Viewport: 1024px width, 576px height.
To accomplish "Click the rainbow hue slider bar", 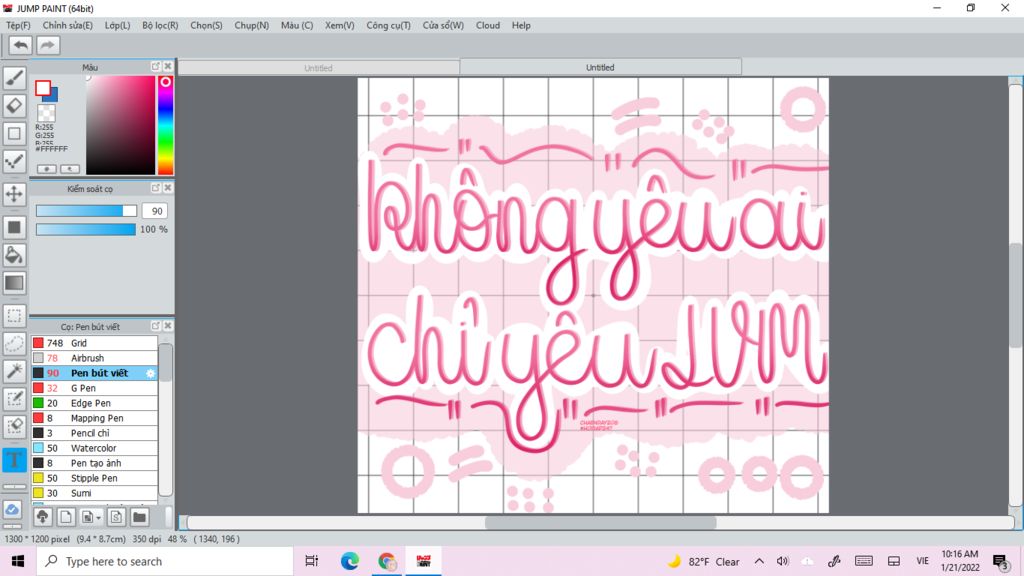I will pos(165,125).
